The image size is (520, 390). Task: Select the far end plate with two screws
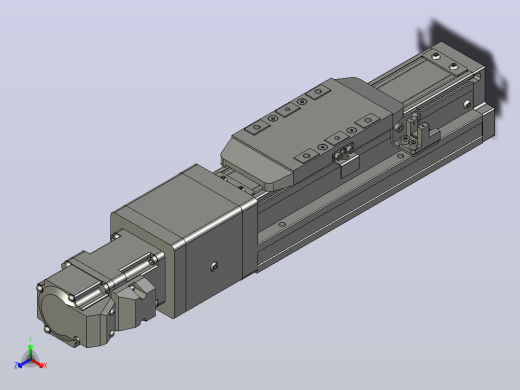[445, 63]
